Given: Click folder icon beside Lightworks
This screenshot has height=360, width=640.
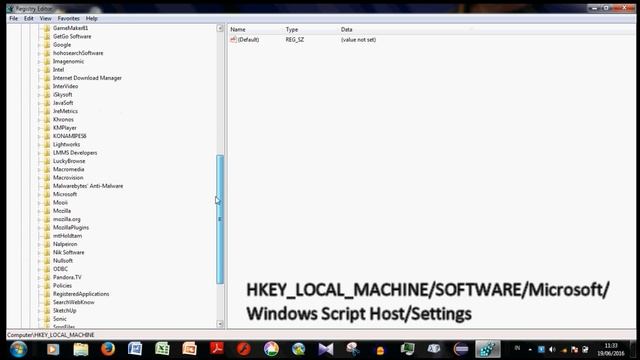Looking at the screenshot, I should coord(47,144).
